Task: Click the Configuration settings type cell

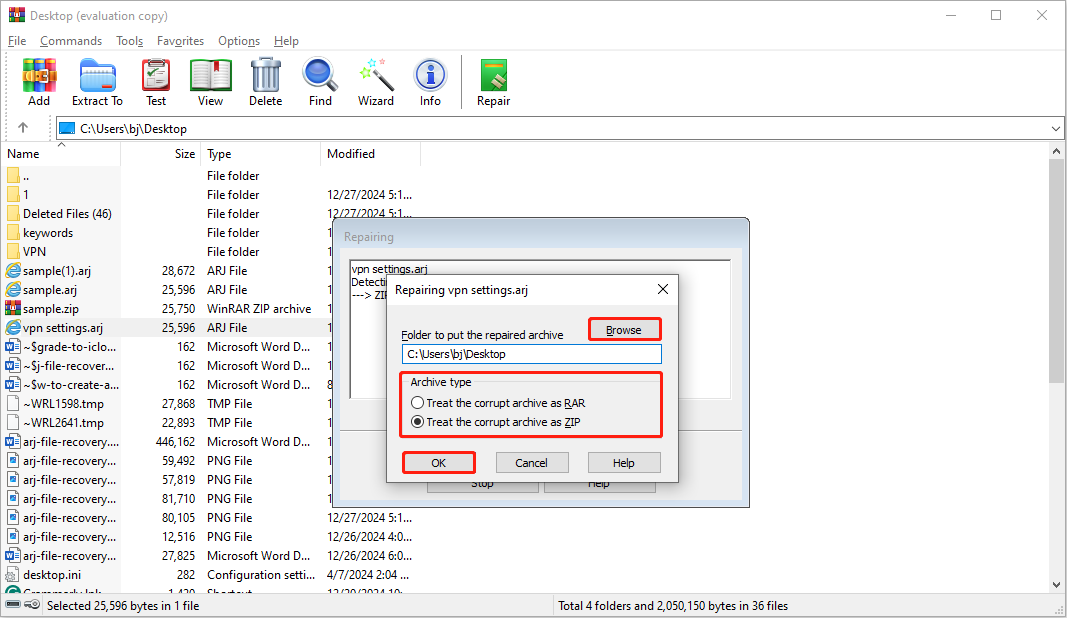Action: 261,574
